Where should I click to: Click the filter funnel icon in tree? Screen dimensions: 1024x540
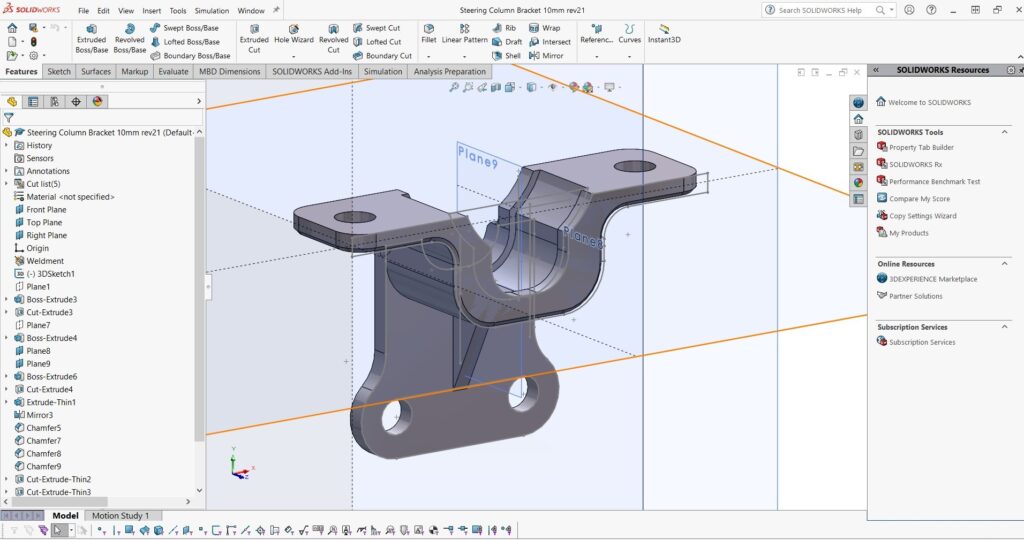8,118
